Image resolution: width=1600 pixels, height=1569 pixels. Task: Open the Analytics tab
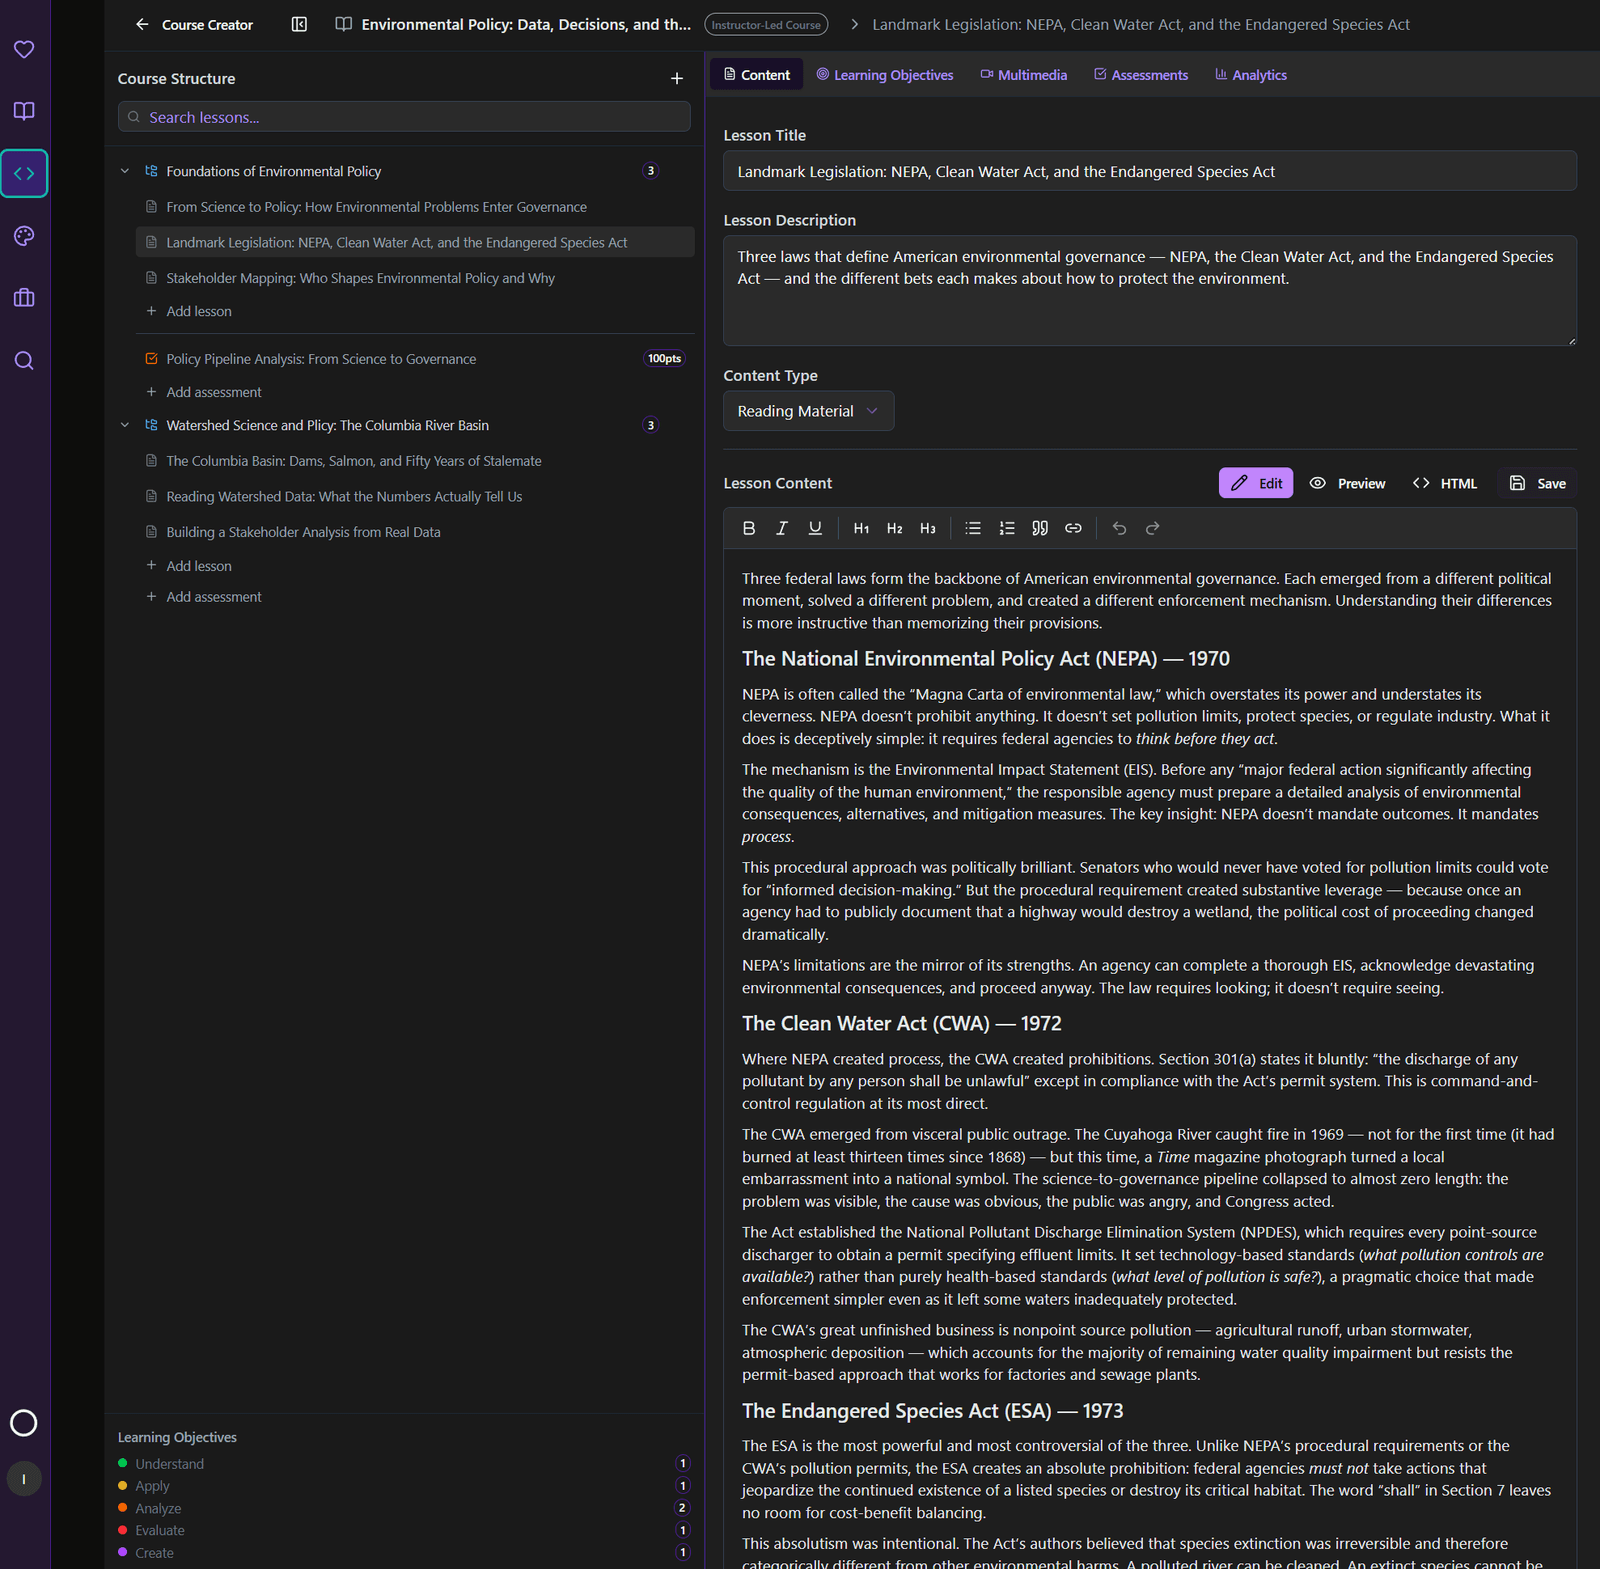pos(1251,75)
